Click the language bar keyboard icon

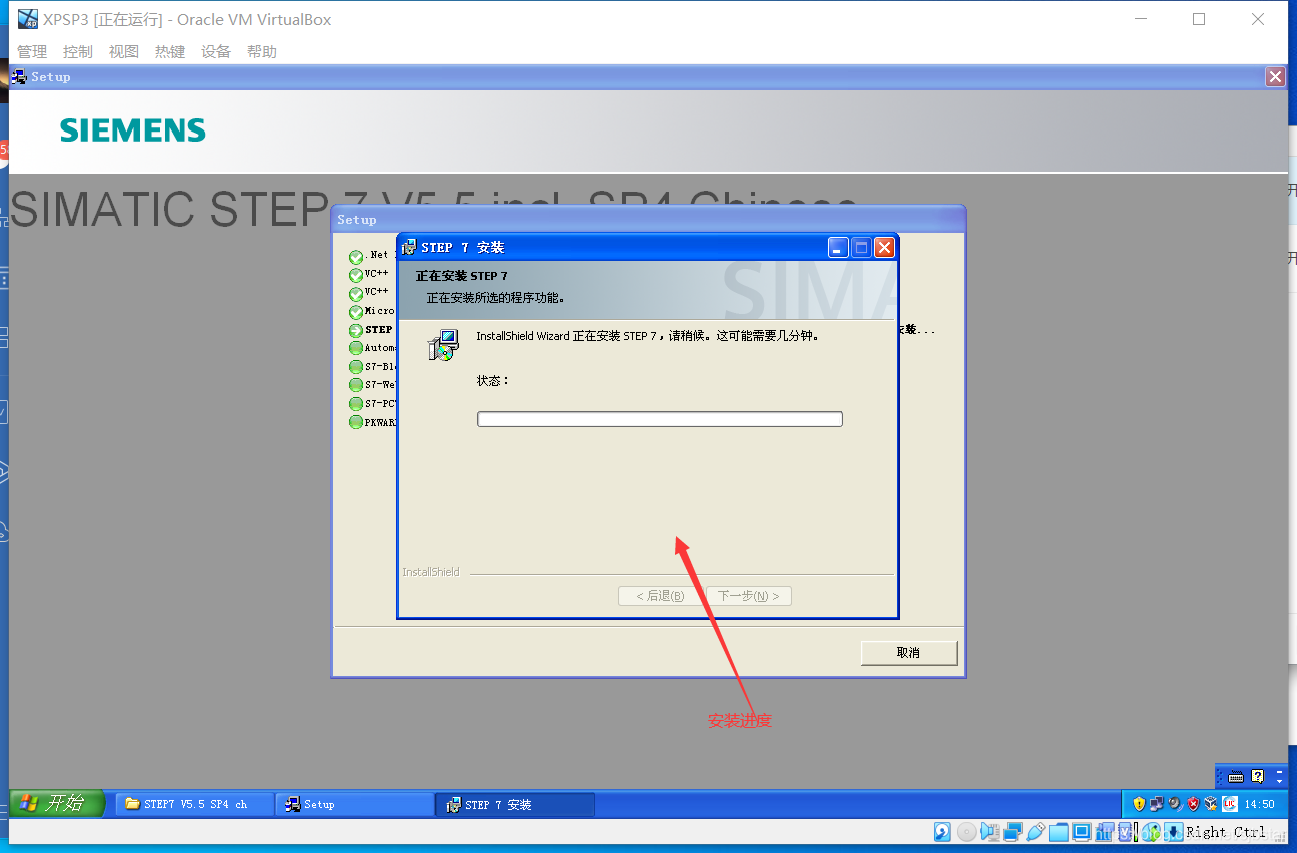pyautogui.click(x=1236, y=777)
